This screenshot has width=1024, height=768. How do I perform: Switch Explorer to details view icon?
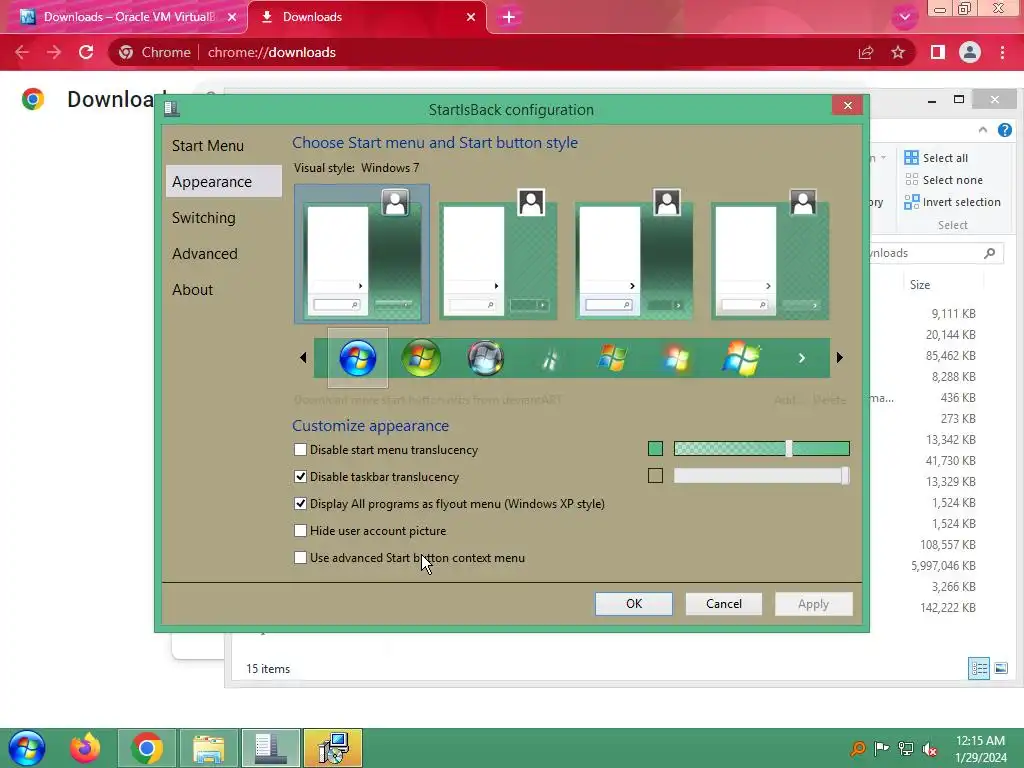point(978,668)
